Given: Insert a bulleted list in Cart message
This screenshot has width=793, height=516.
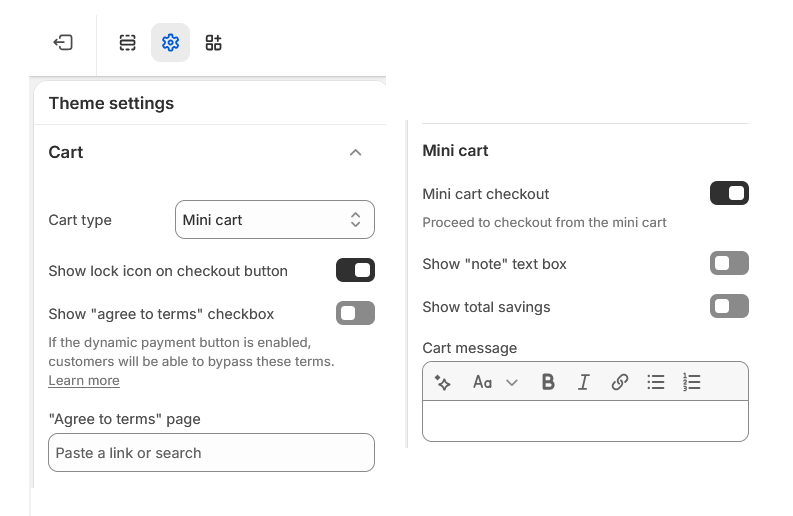Looking at the screenshot, I should point(655,382).
